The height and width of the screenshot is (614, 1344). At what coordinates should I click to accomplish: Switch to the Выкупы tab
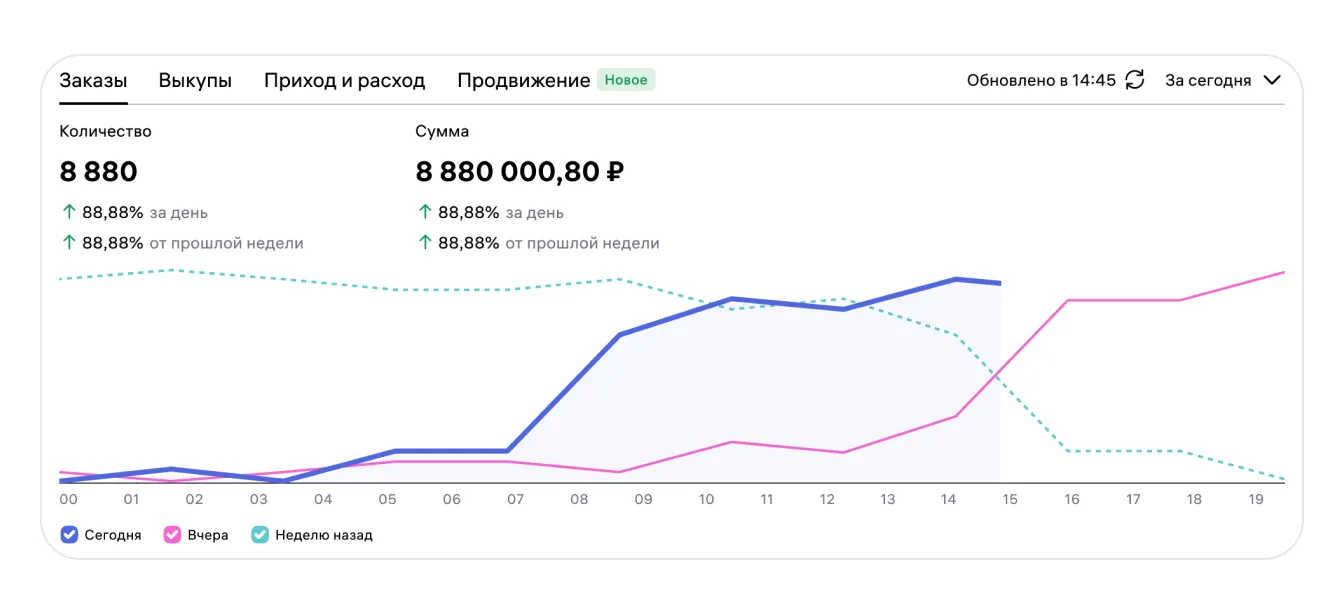tap(195, 80)
